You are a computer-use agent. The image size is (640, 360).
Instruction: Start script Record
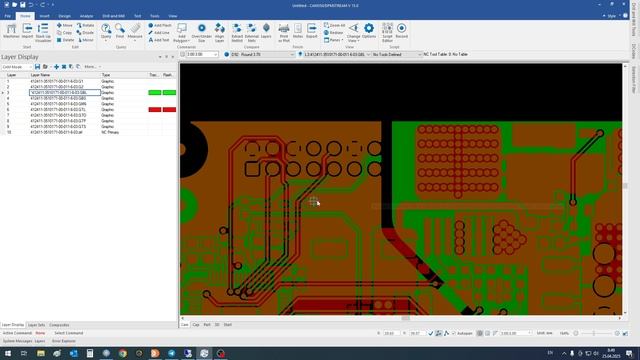point(402,31)
